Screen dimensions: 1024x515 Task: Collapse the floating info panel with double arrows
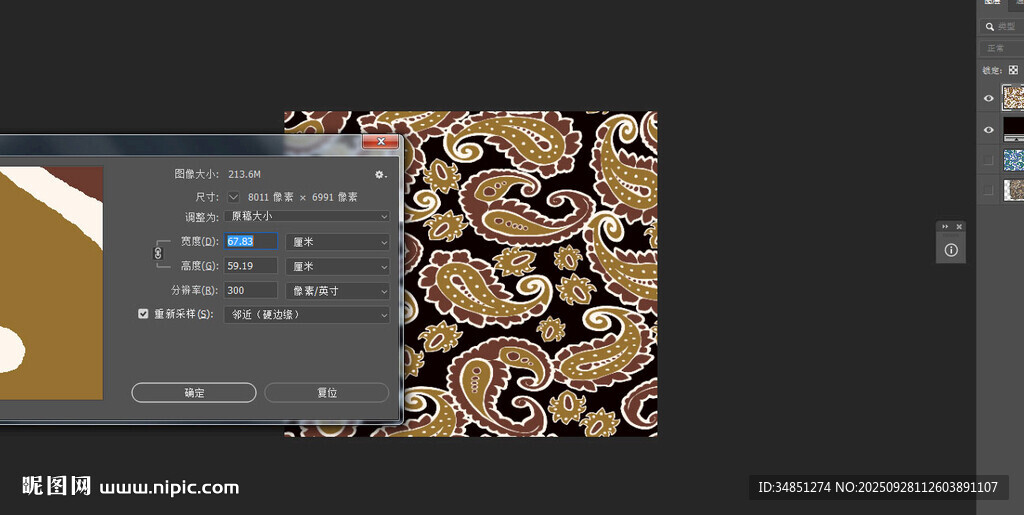coord(945,227)
